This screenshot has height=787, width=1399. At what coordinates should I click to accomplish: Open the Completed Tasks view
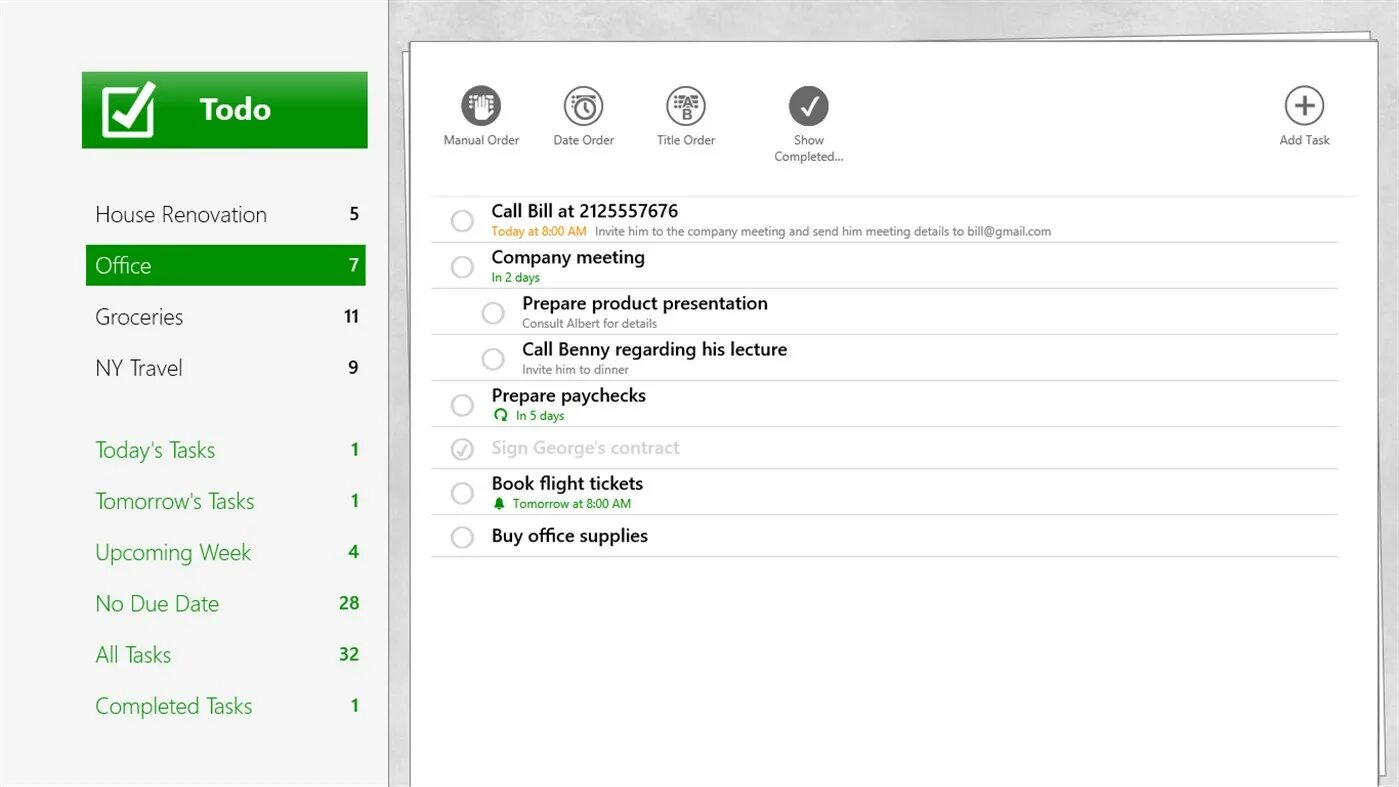(173, 706)
